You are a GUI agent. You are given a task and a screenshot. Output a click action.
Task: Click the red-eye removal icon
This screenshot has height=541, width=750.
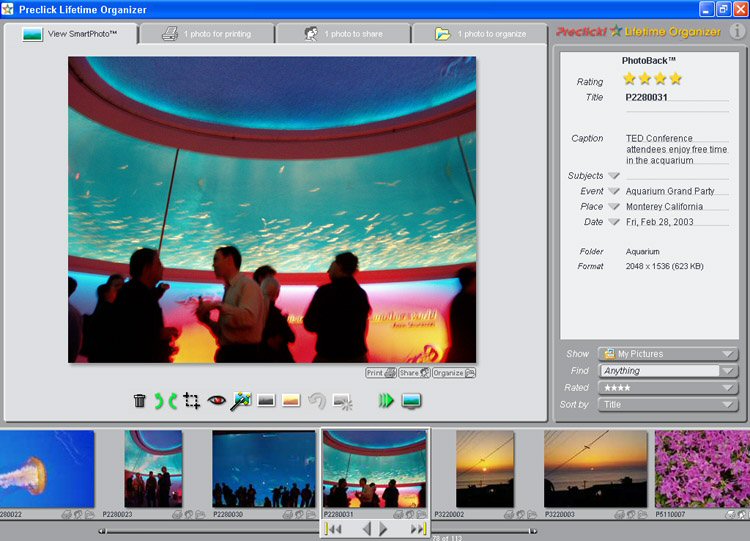[x=217, y=401]
